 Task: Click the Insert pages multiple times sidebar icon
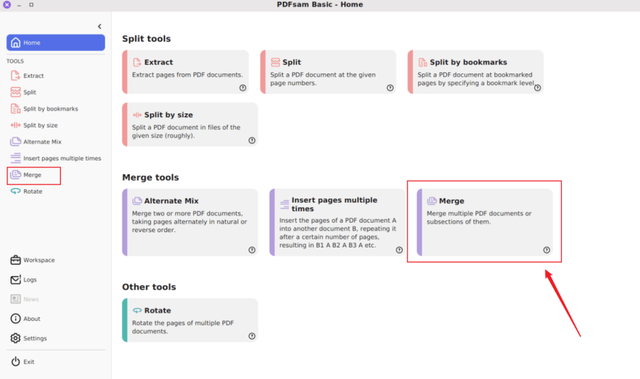tap(16, 158)
